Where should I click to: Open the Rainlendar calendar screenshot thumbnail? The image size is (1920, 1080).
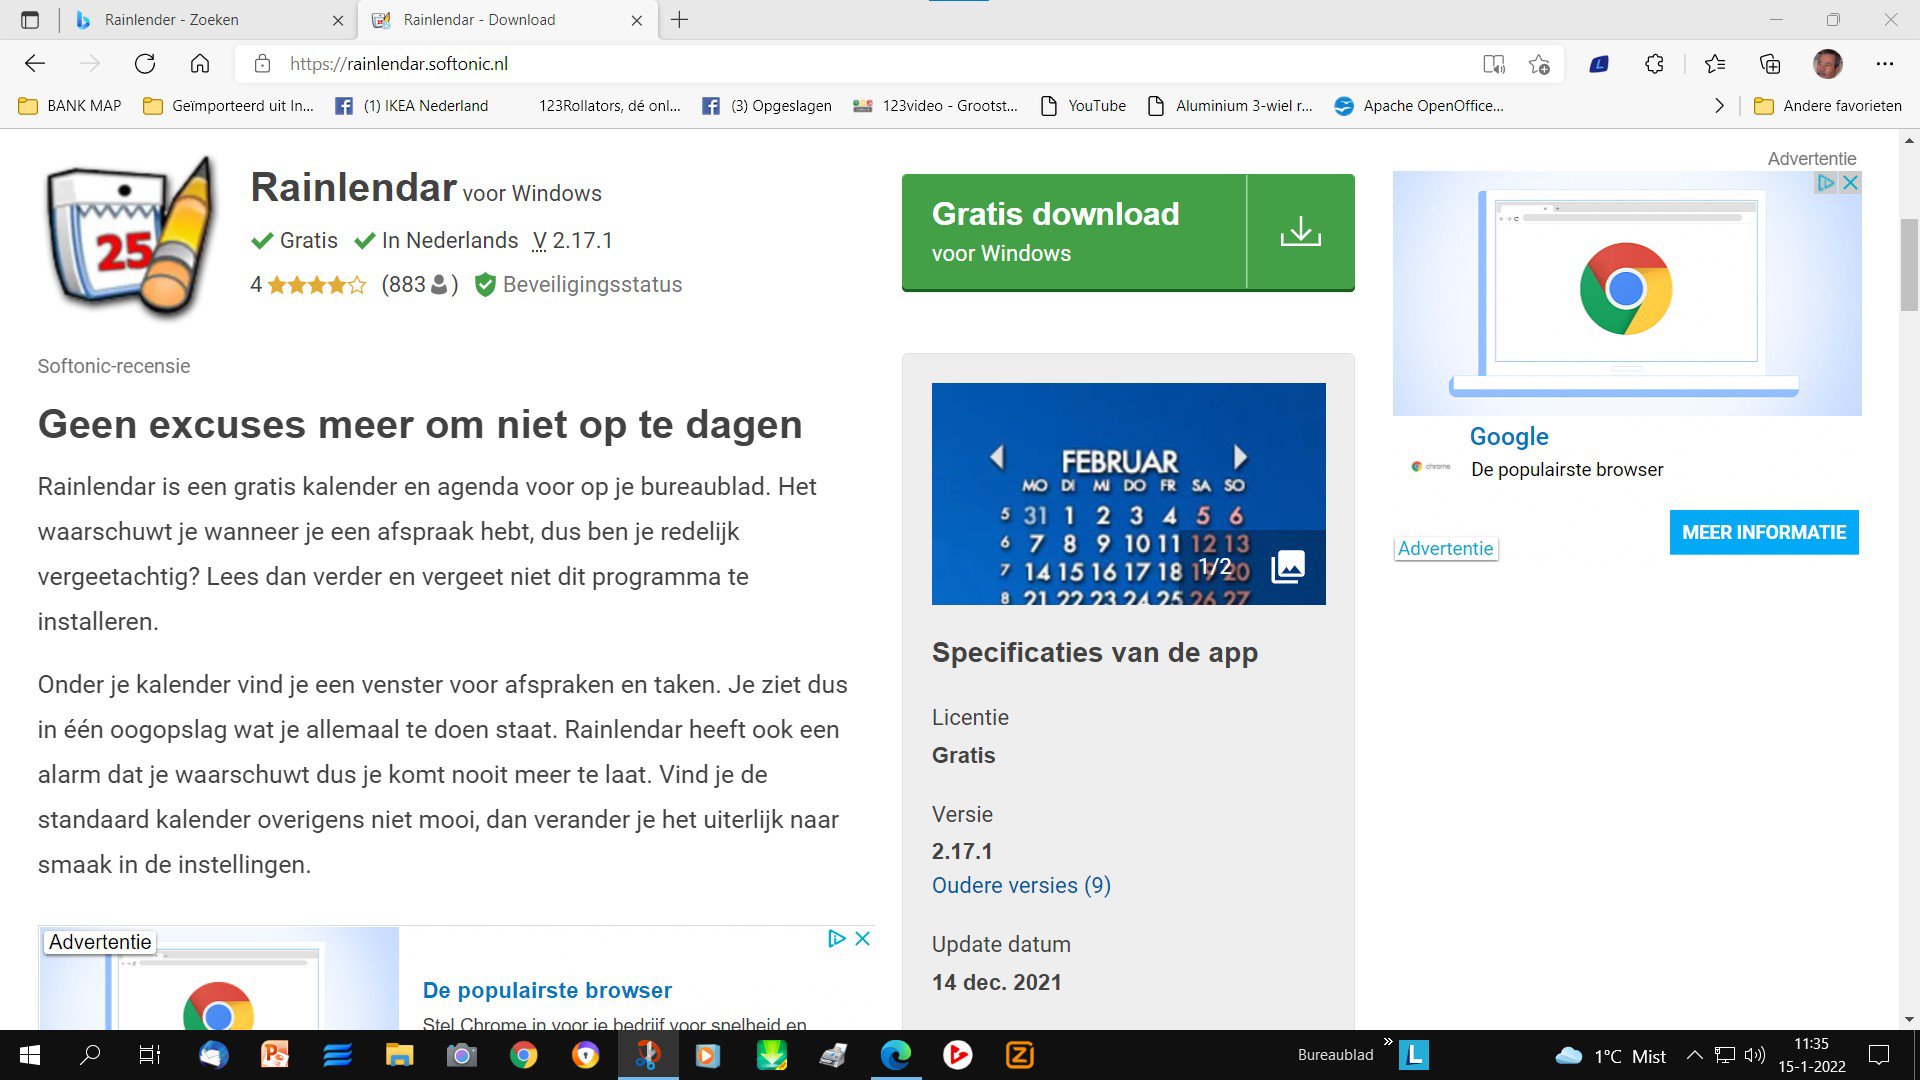[x=1129, y=494]
